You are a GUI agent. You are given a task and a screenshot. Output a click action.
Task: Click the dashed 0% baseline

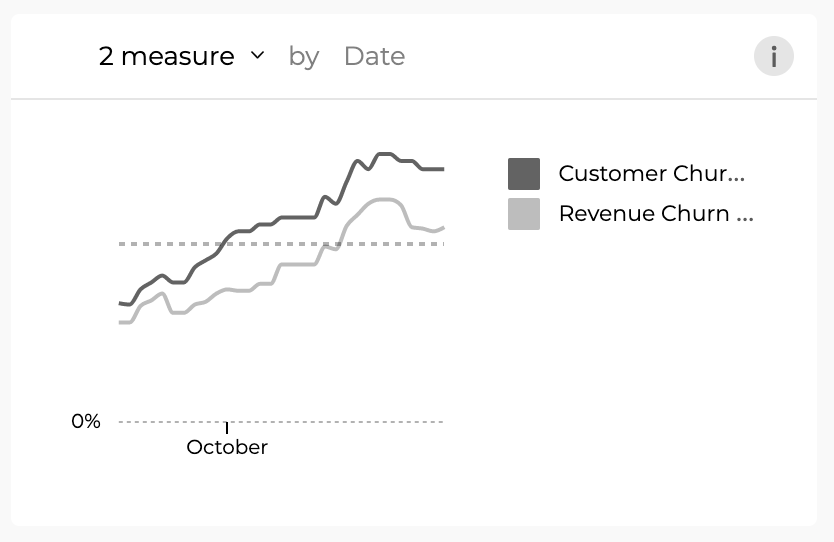pyautogui.click(x=281, y=422)
